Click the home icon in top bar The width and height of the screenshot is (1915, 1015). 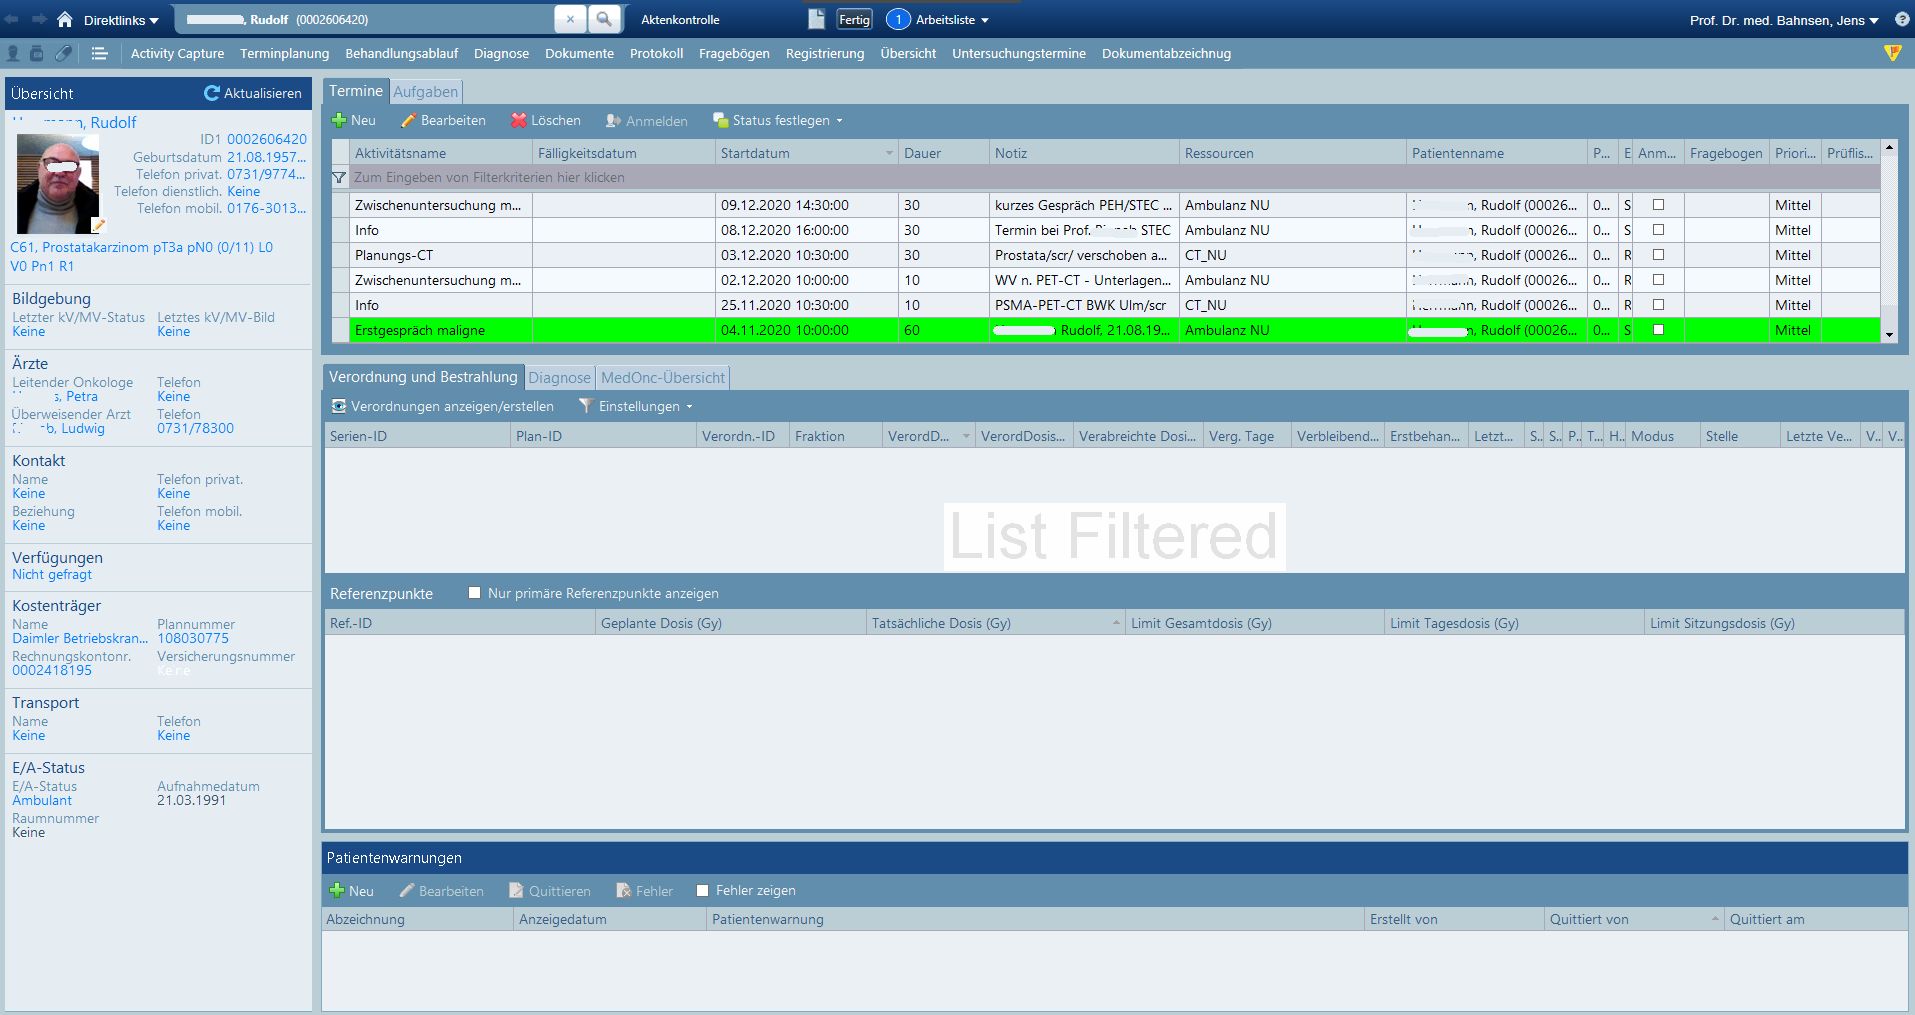click(x=65, y=20)
